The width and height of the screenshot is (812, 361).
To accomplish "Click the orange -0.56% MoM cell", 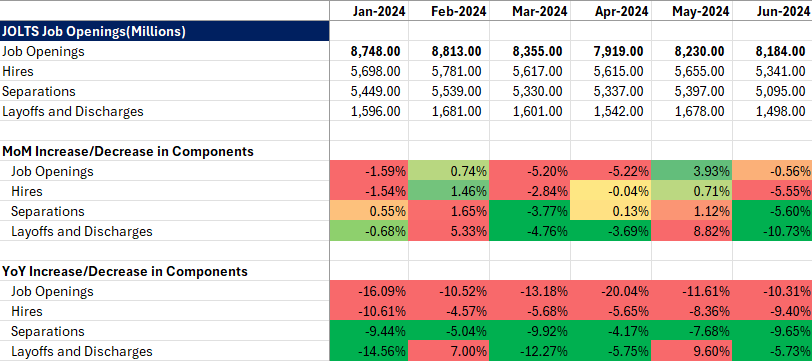I will 772,171.
